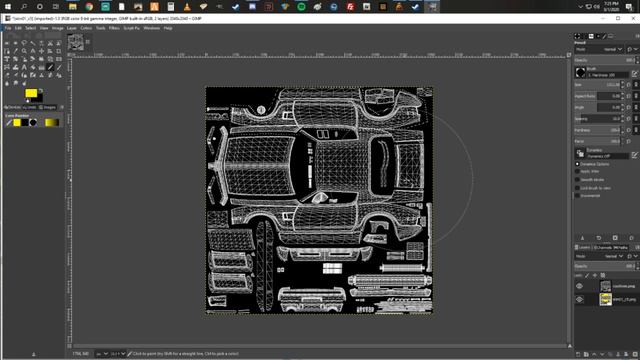
Task: Open the dynamics editor icon beside Dynamics Off
Action: point(635,155)
